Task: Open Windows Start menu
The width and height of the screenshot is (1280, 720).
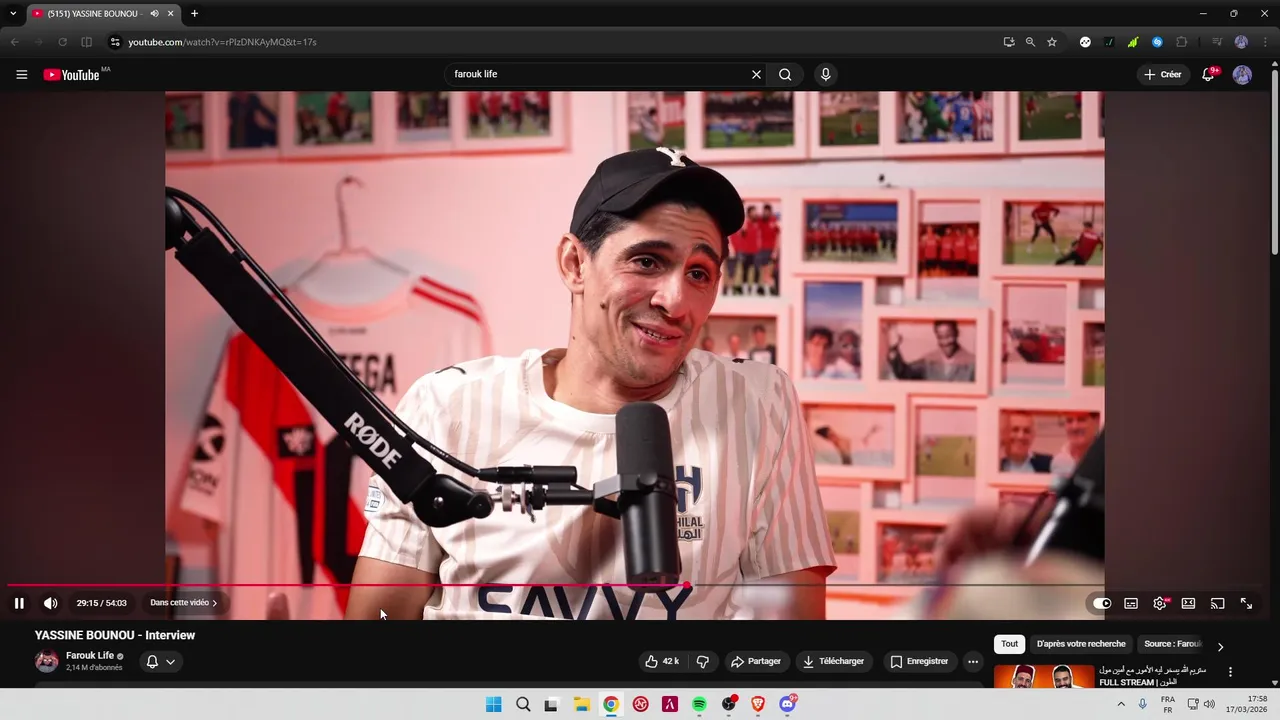Action: point(493,704)
